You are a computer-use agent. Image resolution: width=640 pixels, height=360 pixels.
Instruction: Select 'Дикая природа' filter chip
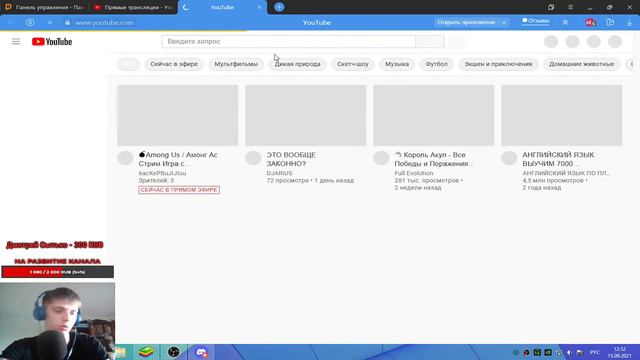coord(298,64)
